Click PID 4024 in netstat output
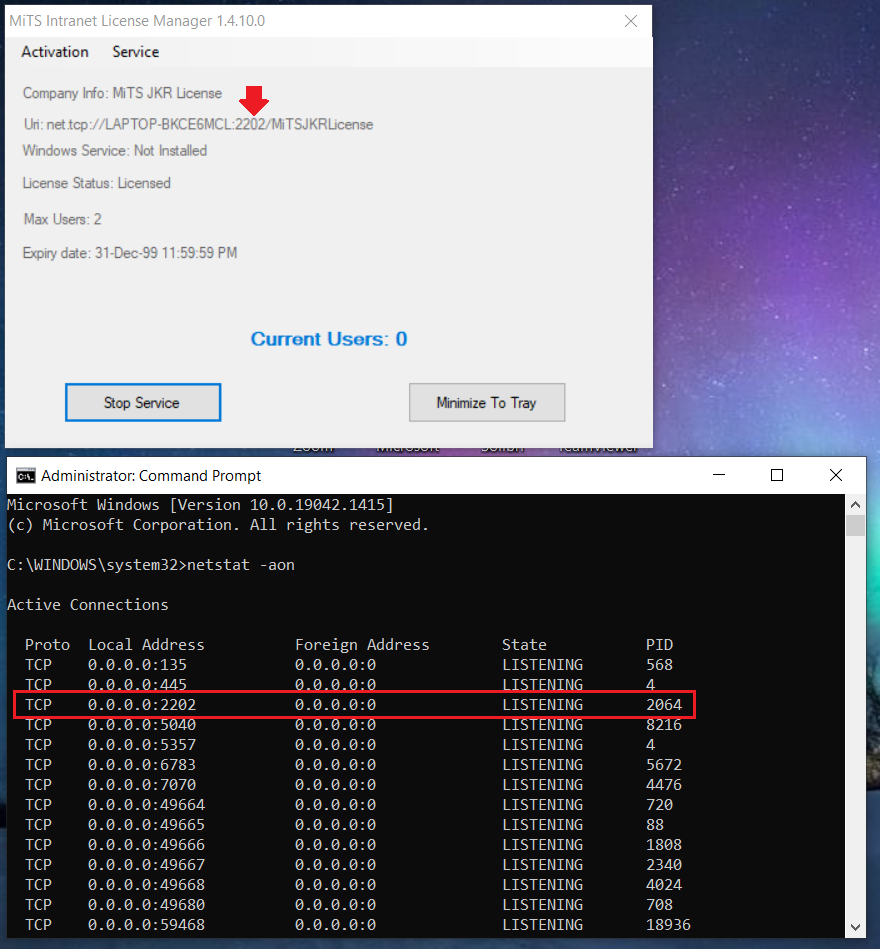The width and height of the screenshot is (880, 950). 664,885
